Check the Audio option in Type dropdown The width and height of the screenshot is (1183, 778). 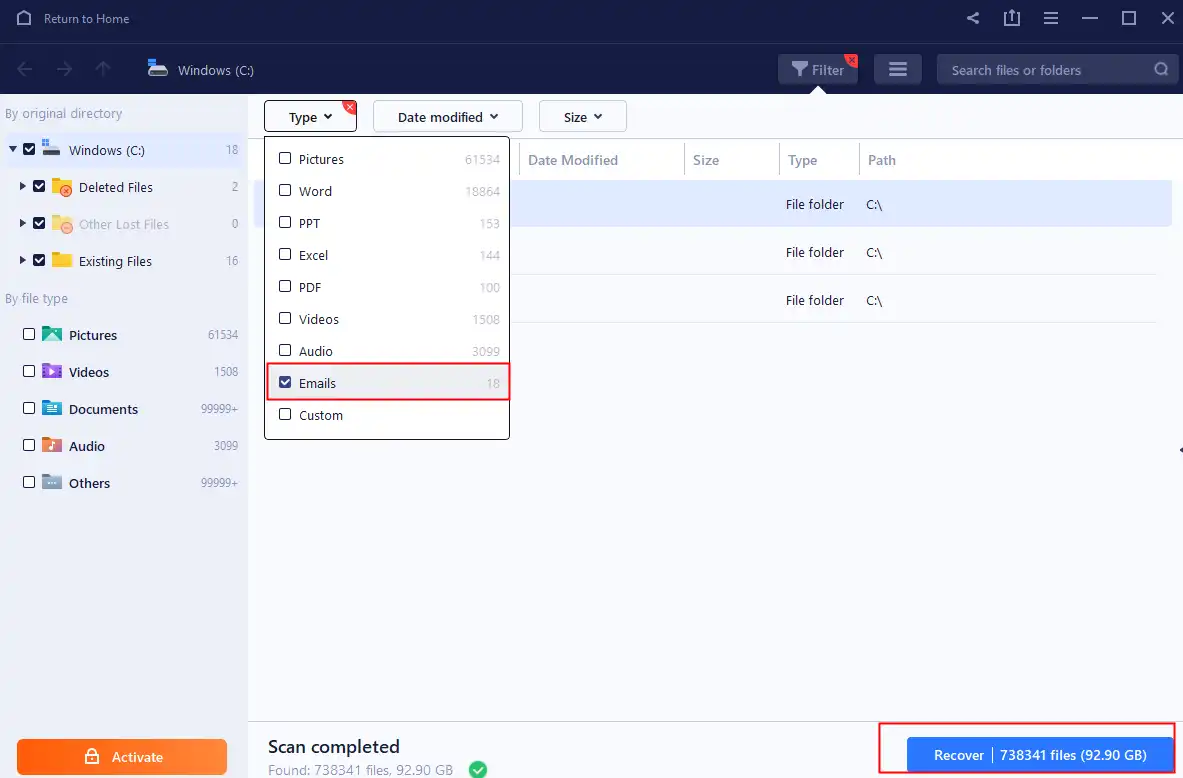[285, 350]
